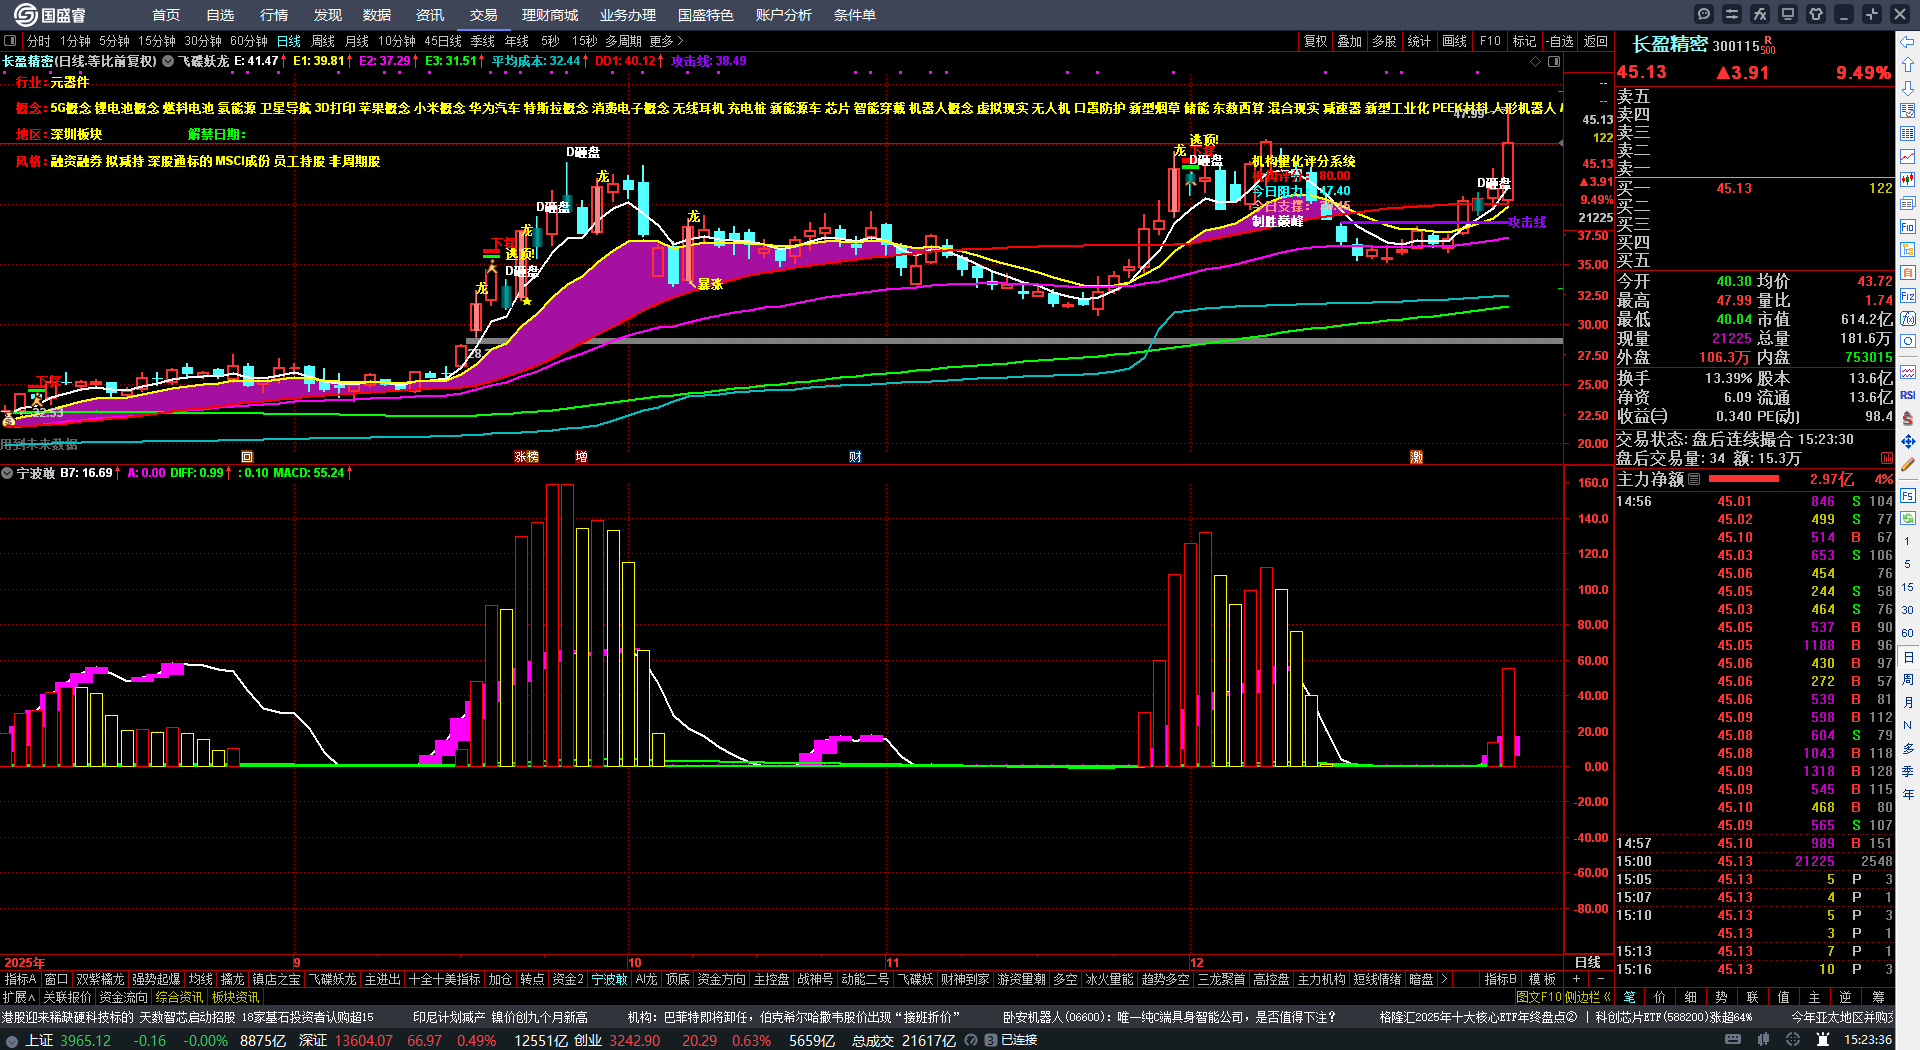The height and width of the screenshot is (1050, 1920).
Task: Expand the 扩展∧ panel
Action: tap(19, 997)
